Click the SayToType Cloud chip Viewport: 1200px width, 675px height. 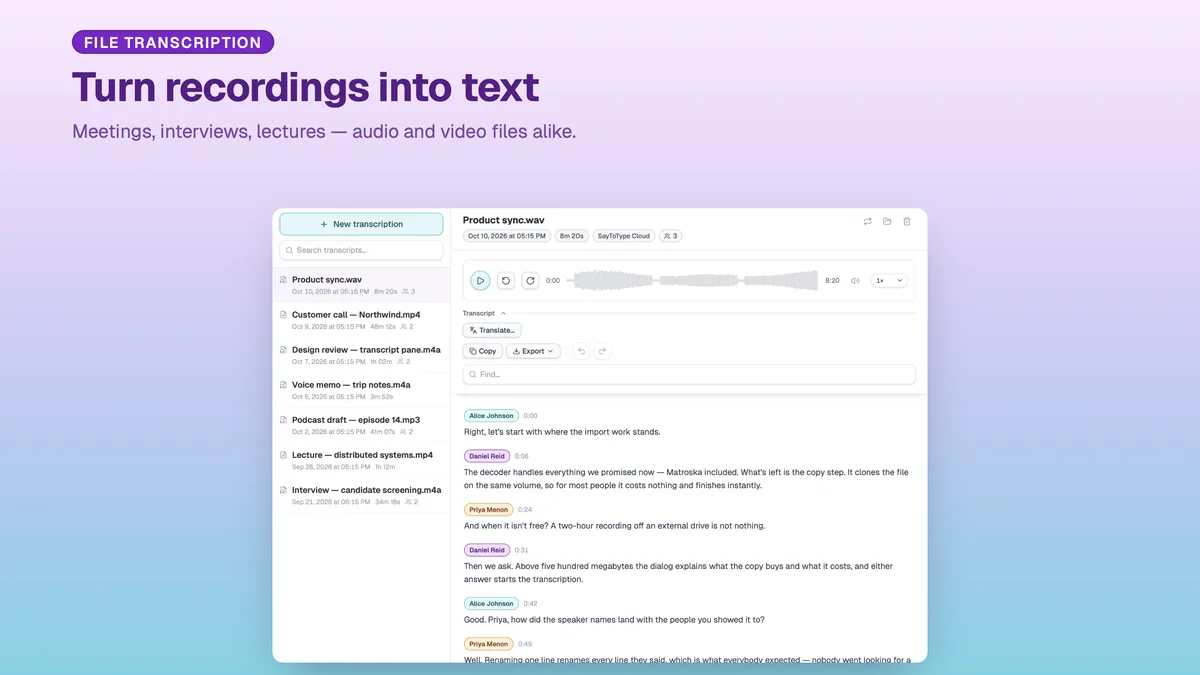pos(623,236)
